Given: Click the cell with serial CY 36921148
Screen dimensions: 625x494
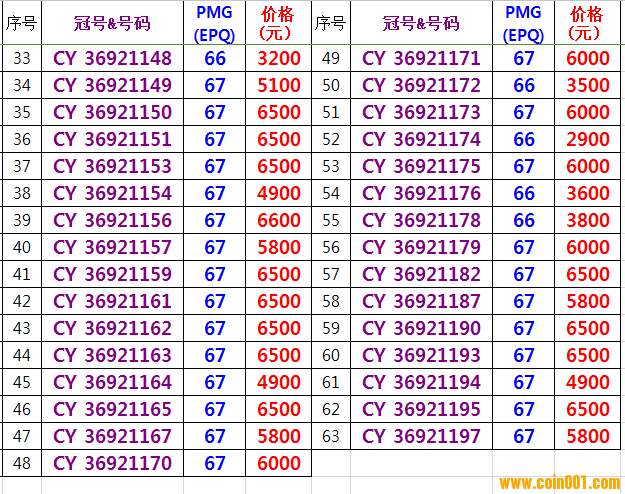Looking at the screenshot, I should coord(112,59).
